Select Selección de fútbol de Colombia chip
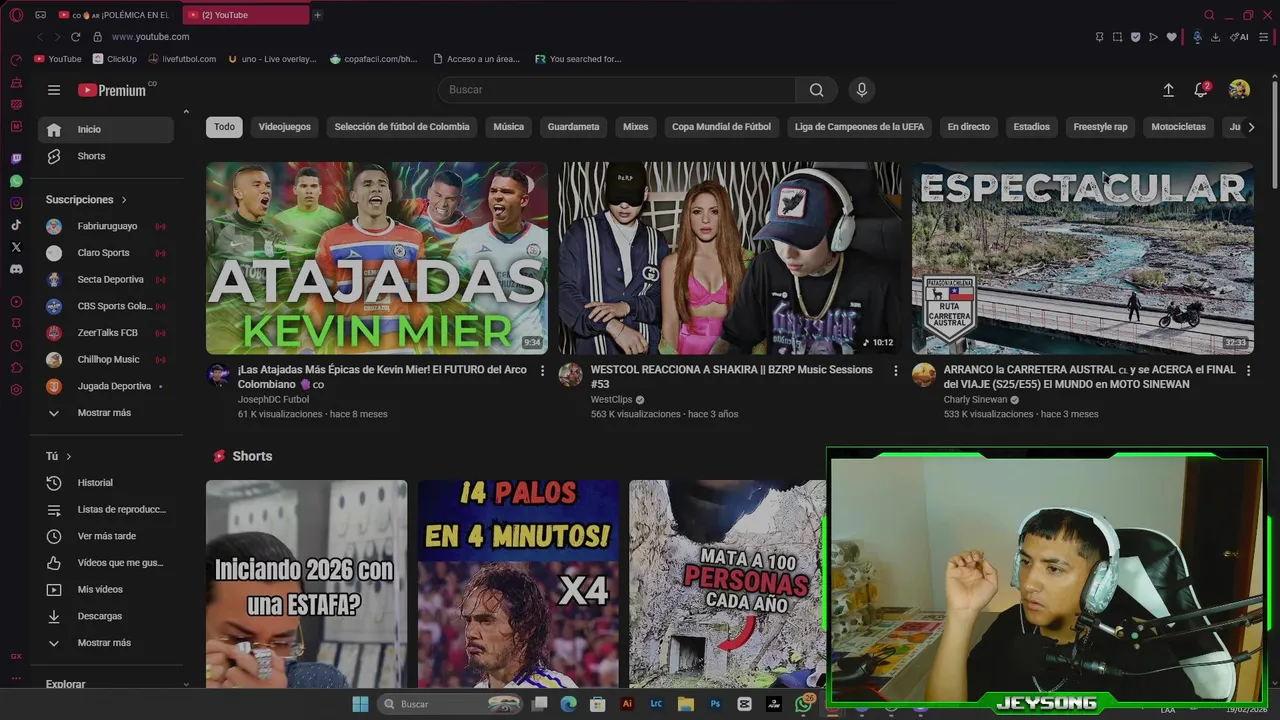This screenshot has width=1280, height=720. click(402, 127)
